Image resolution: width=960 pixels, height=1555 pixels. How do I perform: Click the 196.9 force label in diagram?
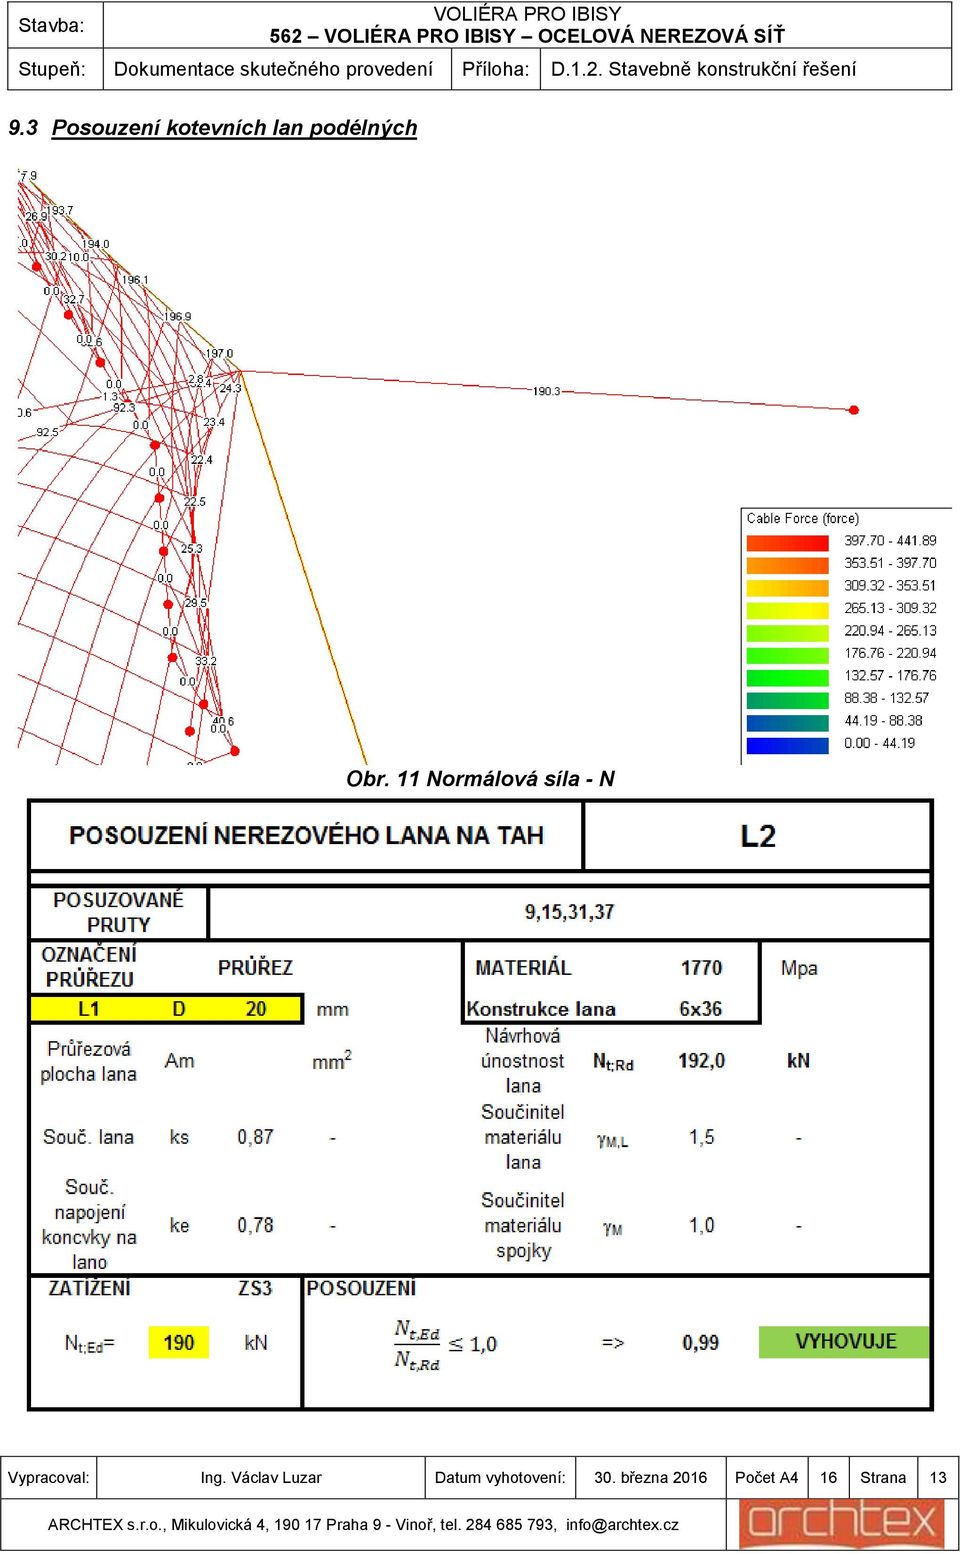pos(177,316)
